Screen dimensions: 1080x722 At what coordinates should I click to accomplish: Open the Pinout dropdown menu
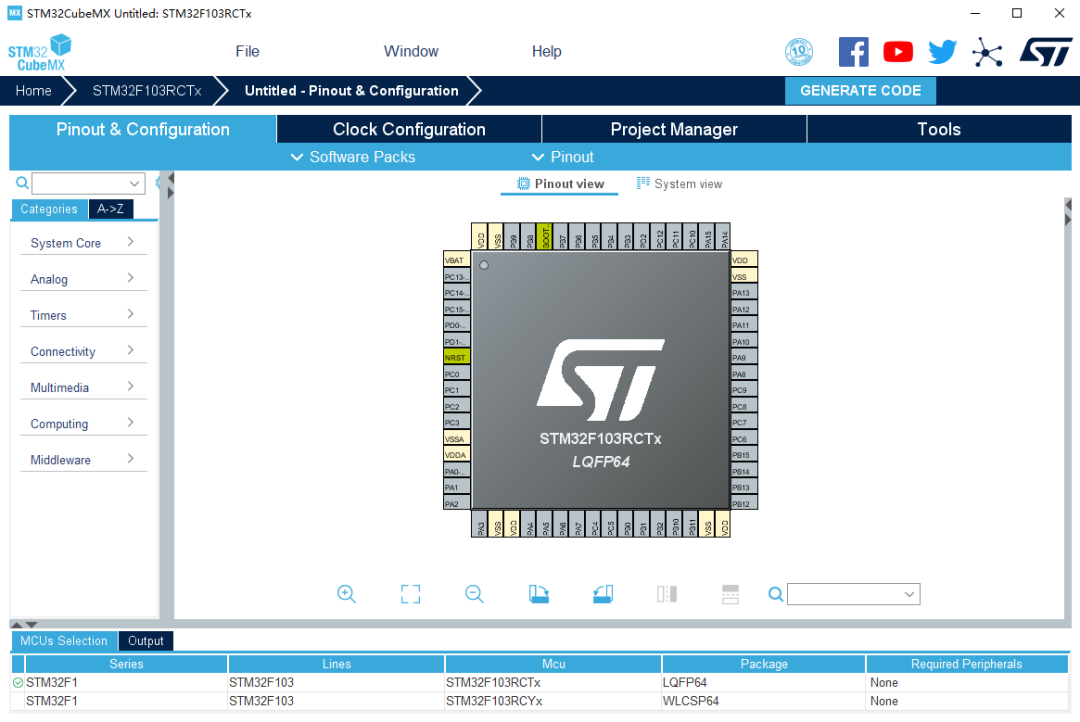(x=563, y=157)
